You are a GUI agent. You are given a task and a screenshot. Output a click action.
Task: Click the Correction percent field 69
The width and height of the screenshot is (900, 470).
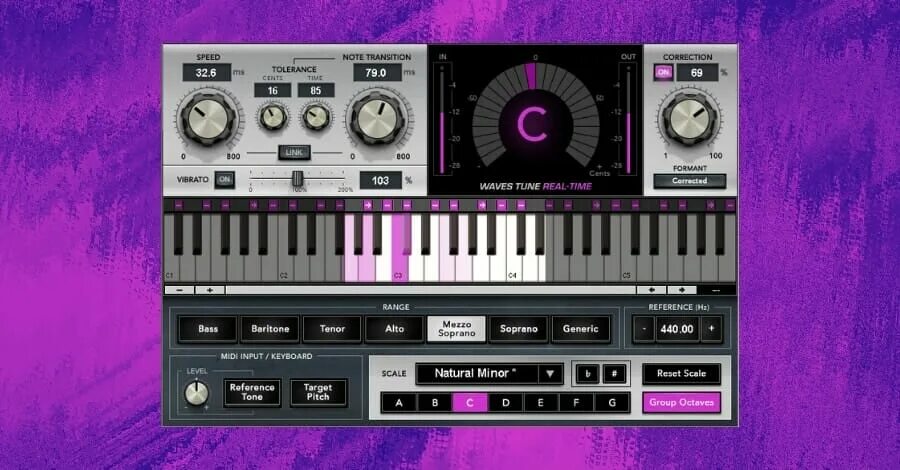pyautogui.click(x=697, y=73)
